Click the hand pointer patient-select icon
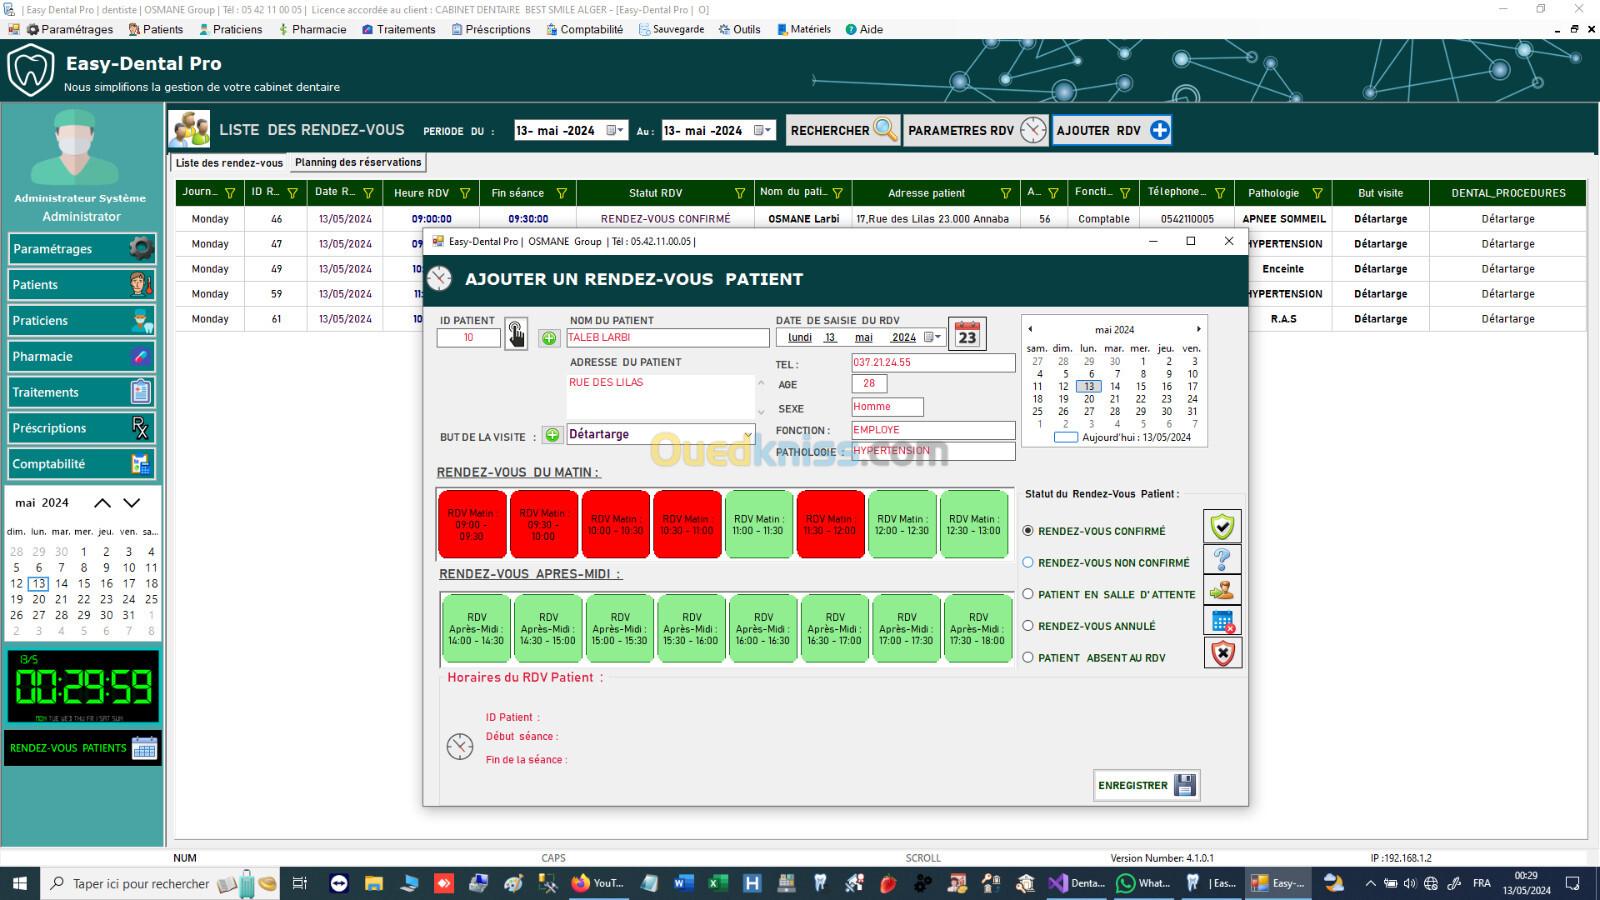The height and width of the screenshot is (900, 1600). click(x=516, y=334)
